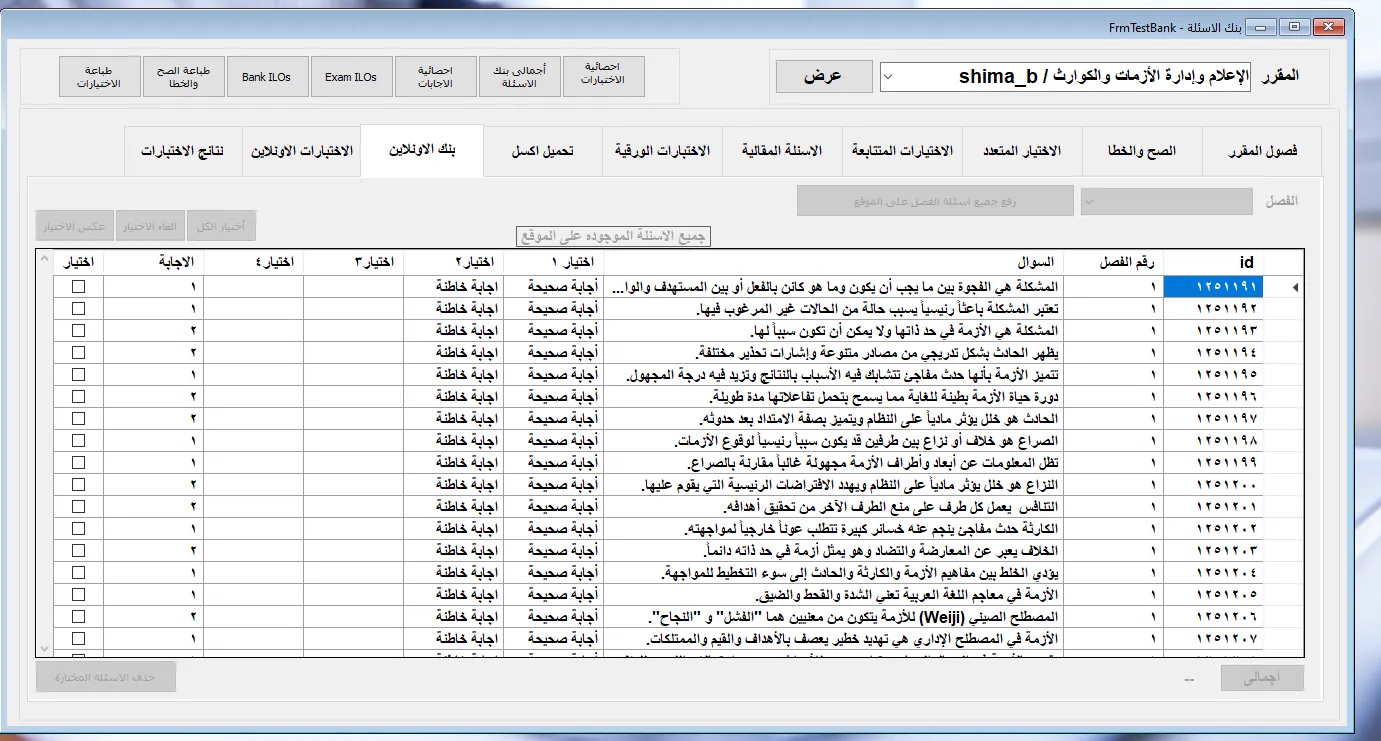Go to the الاختيار المتعدد tab

click(x=1022, y=151)
